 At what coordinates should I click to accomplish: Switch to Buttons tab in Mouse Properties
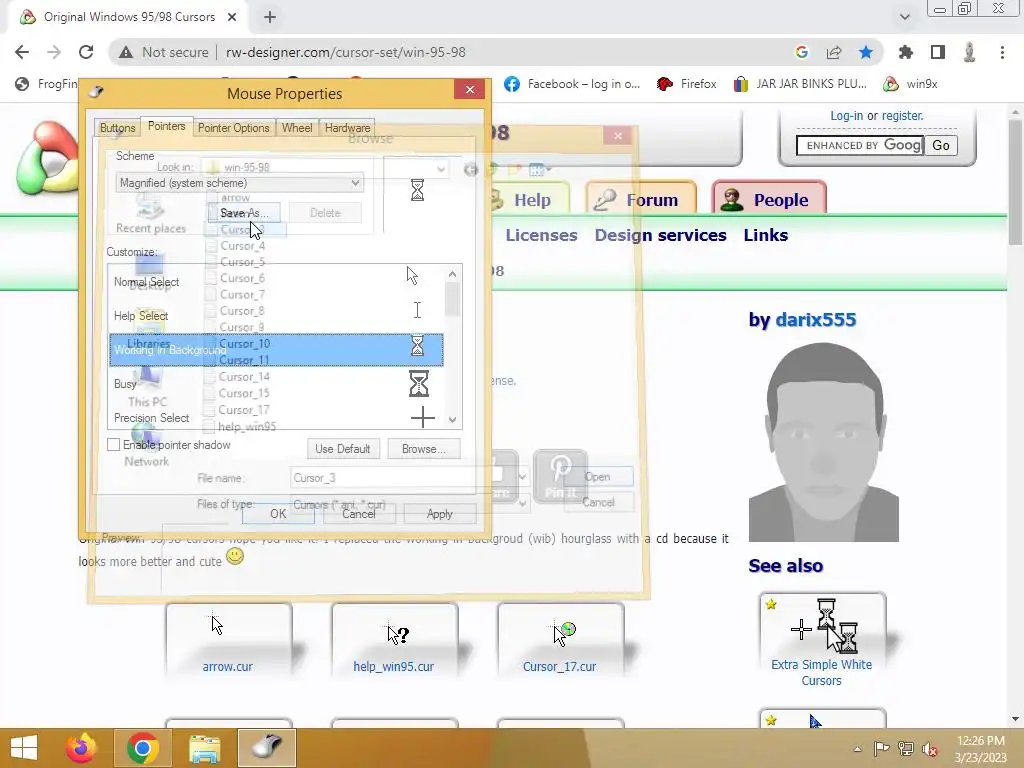click(118, 128)
